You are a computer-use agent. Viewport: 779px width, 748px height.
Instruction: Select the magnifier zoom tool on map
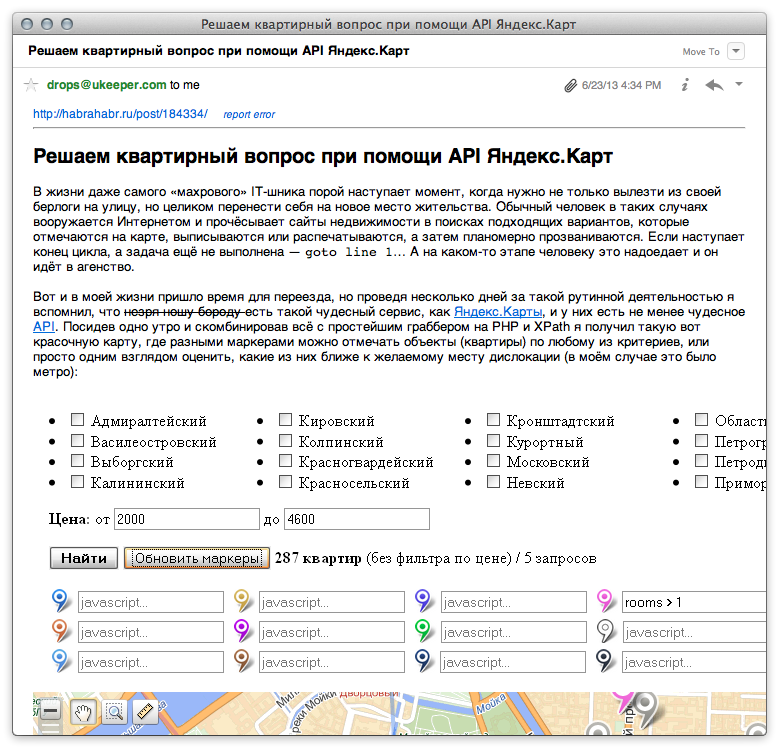(x=115, y=712)
